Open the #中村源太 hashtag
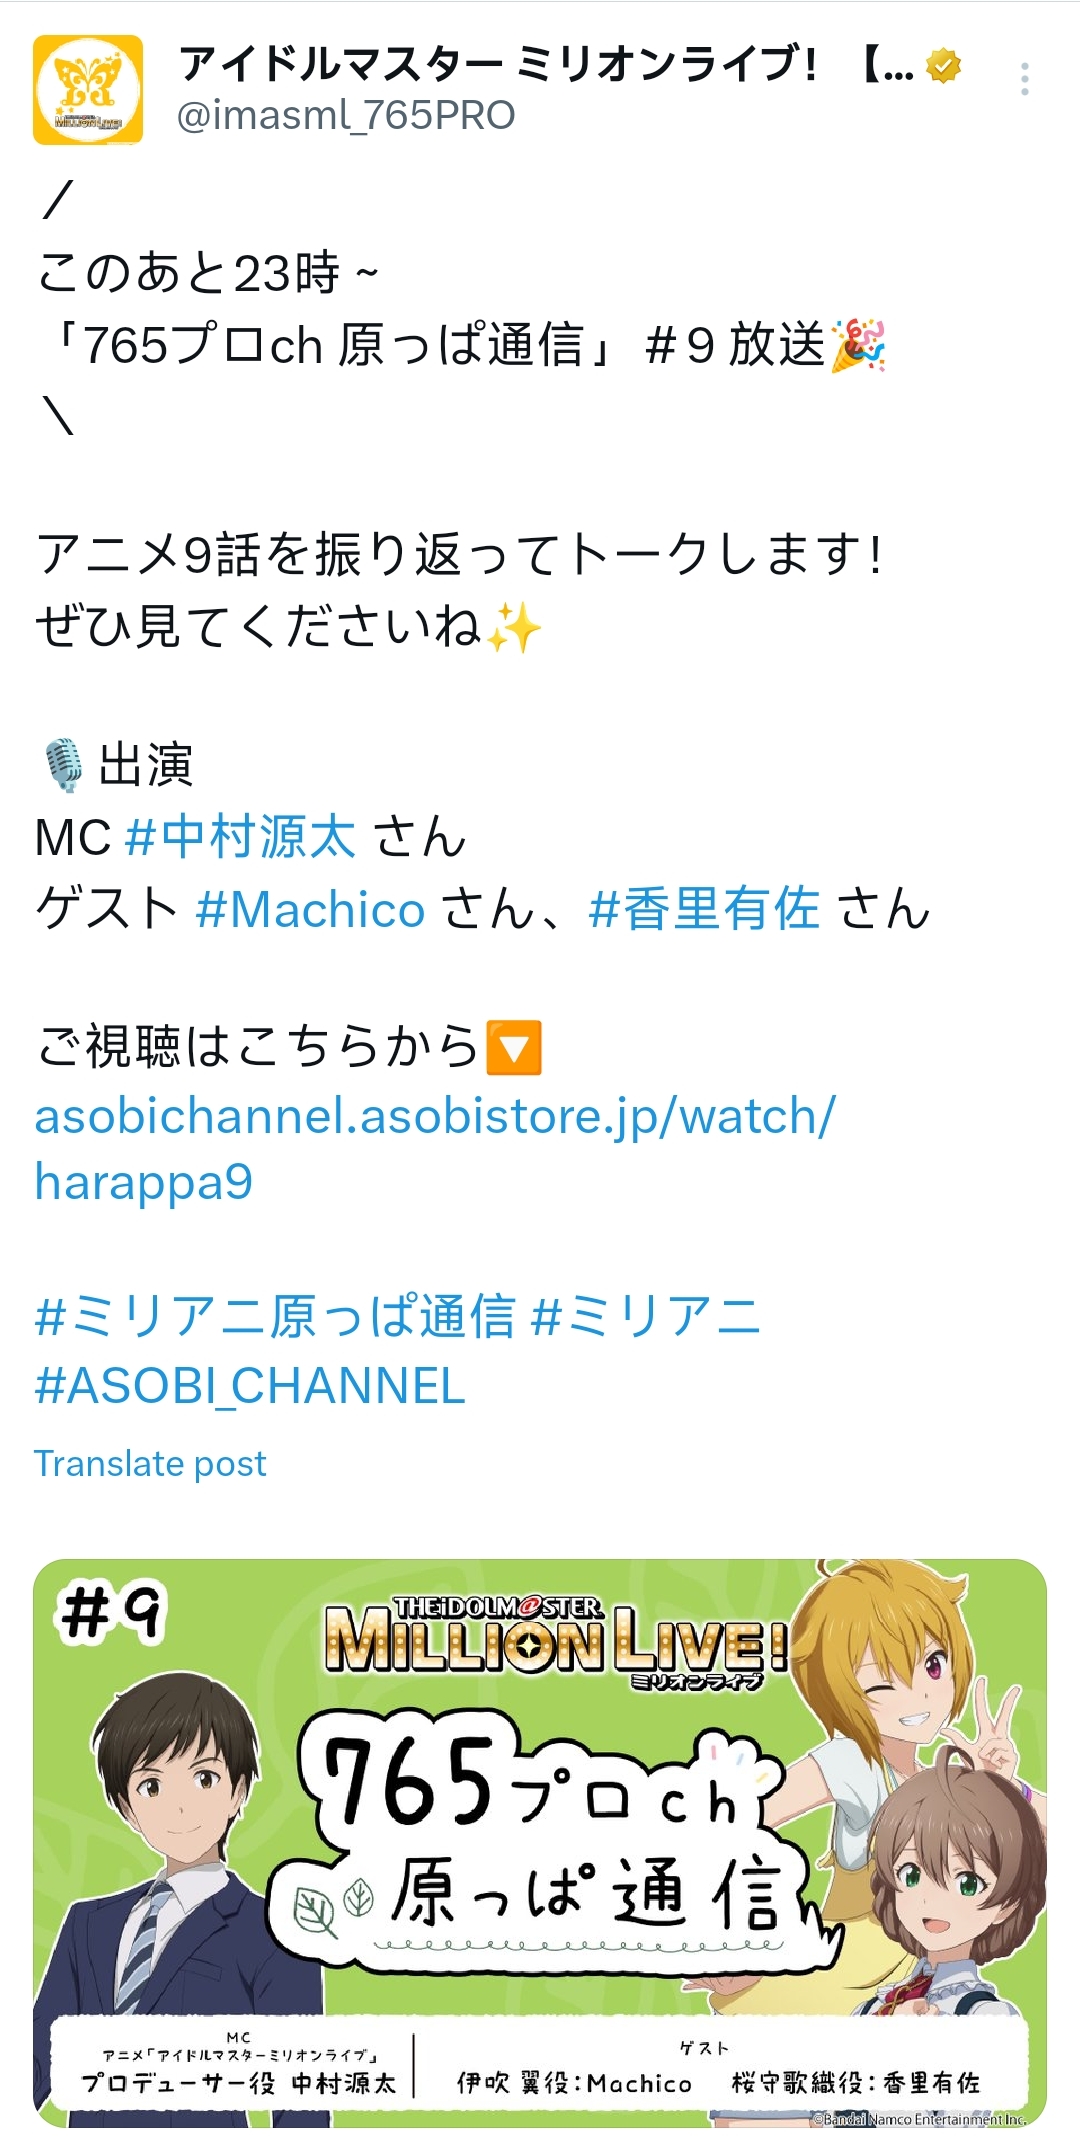Screen dimensions: 1080x2156 point(241,836)
